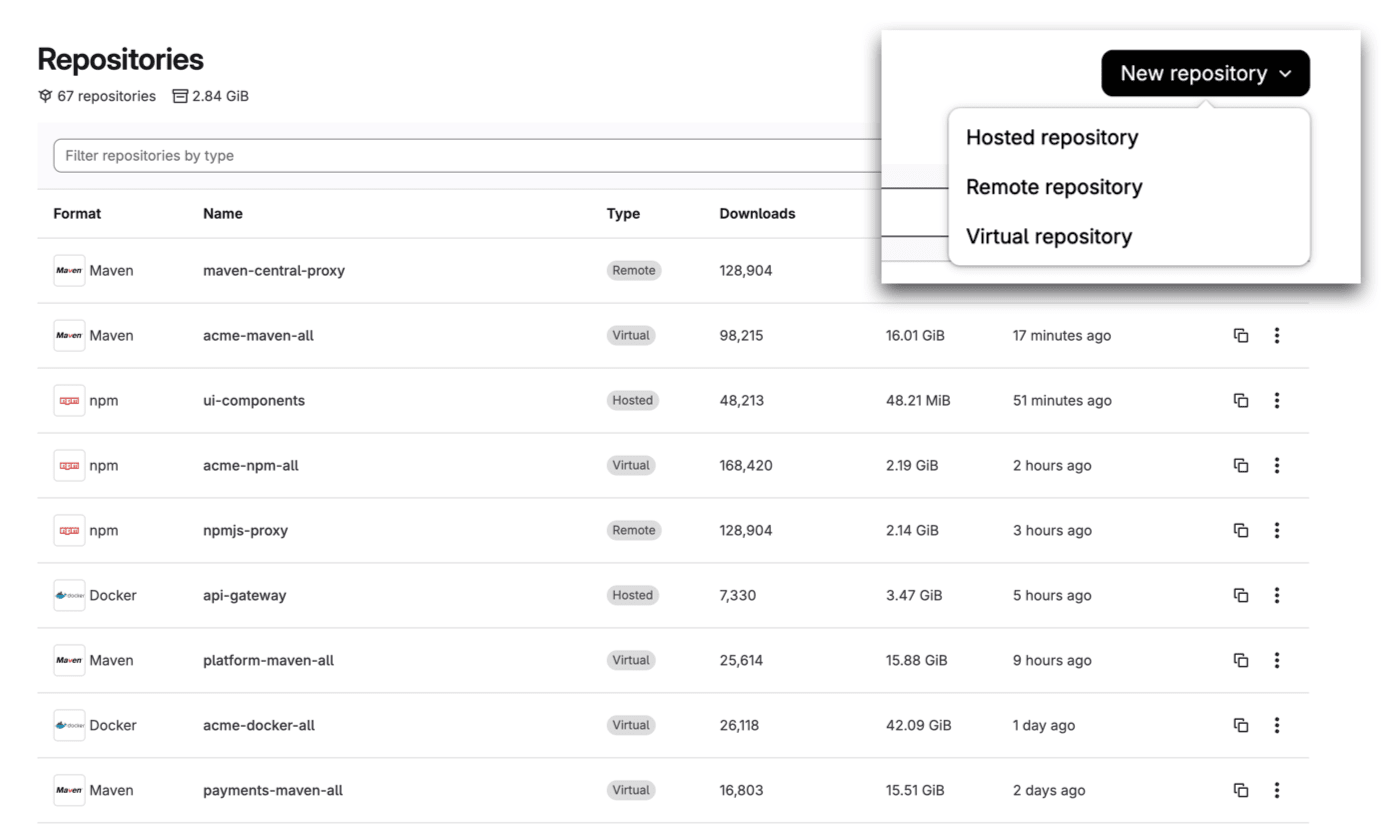Open the New repository dropdown button
The image size is (1385, 838).
click(x=1205, y=73)
